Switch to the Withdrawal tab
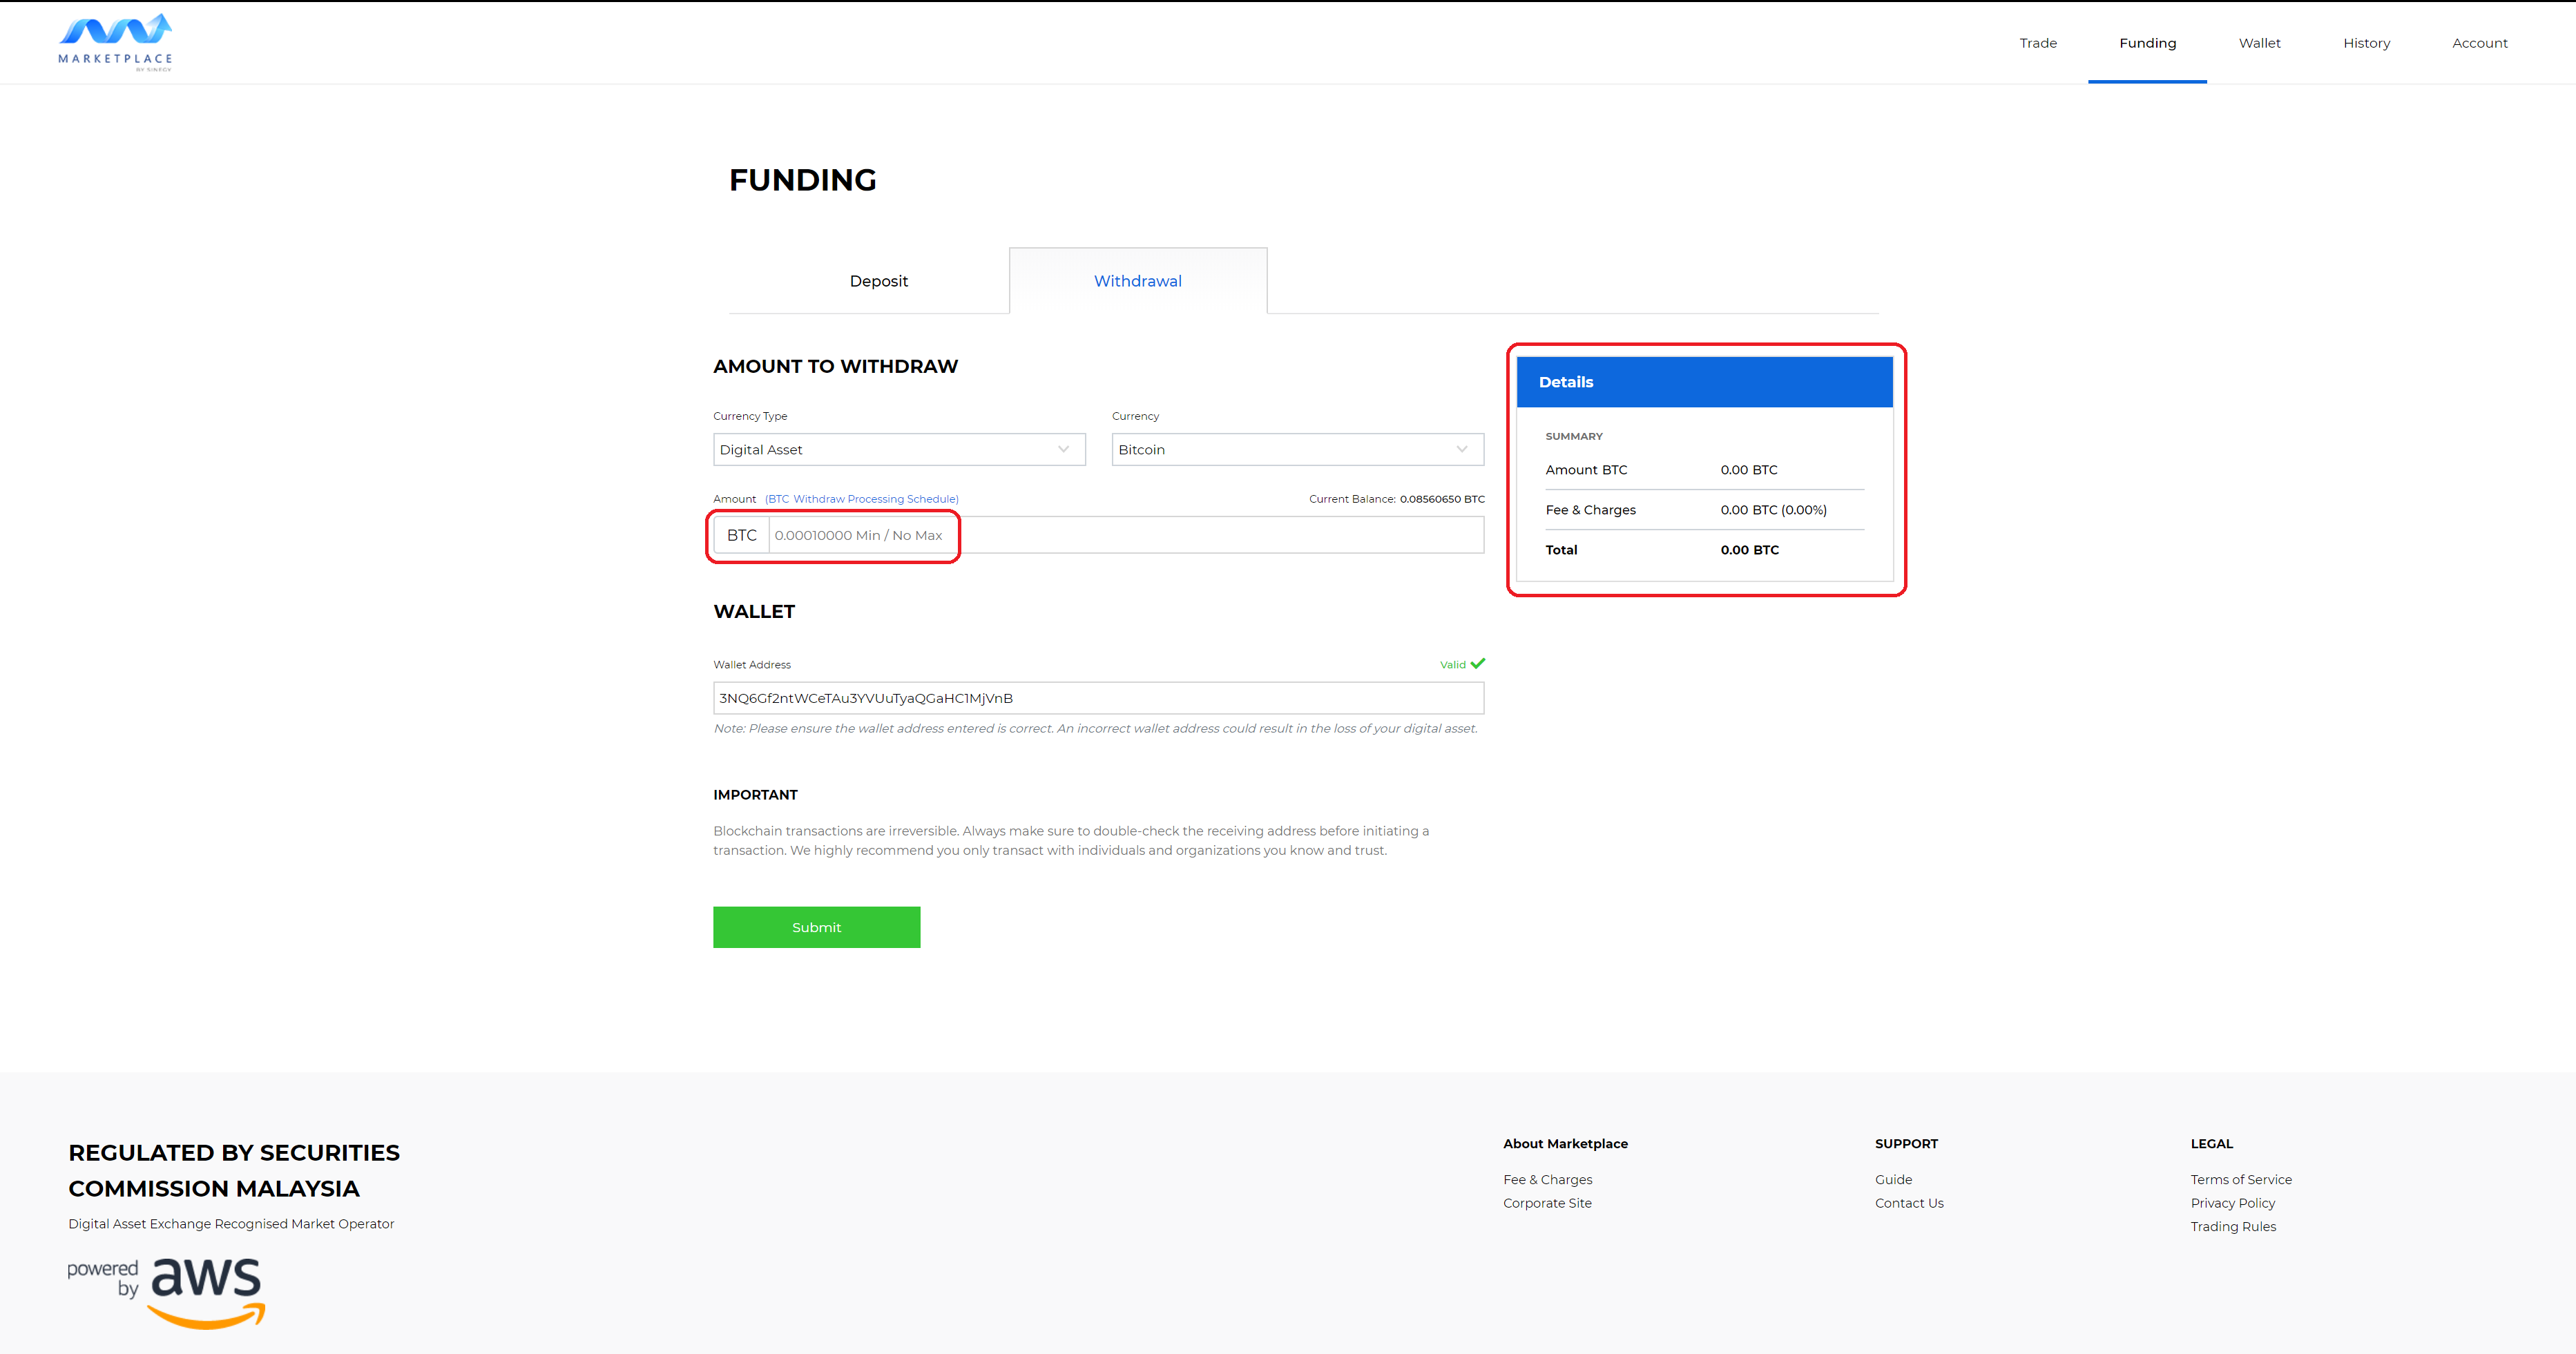The image size is (2576, 1354). click(x=1136, y=280)
